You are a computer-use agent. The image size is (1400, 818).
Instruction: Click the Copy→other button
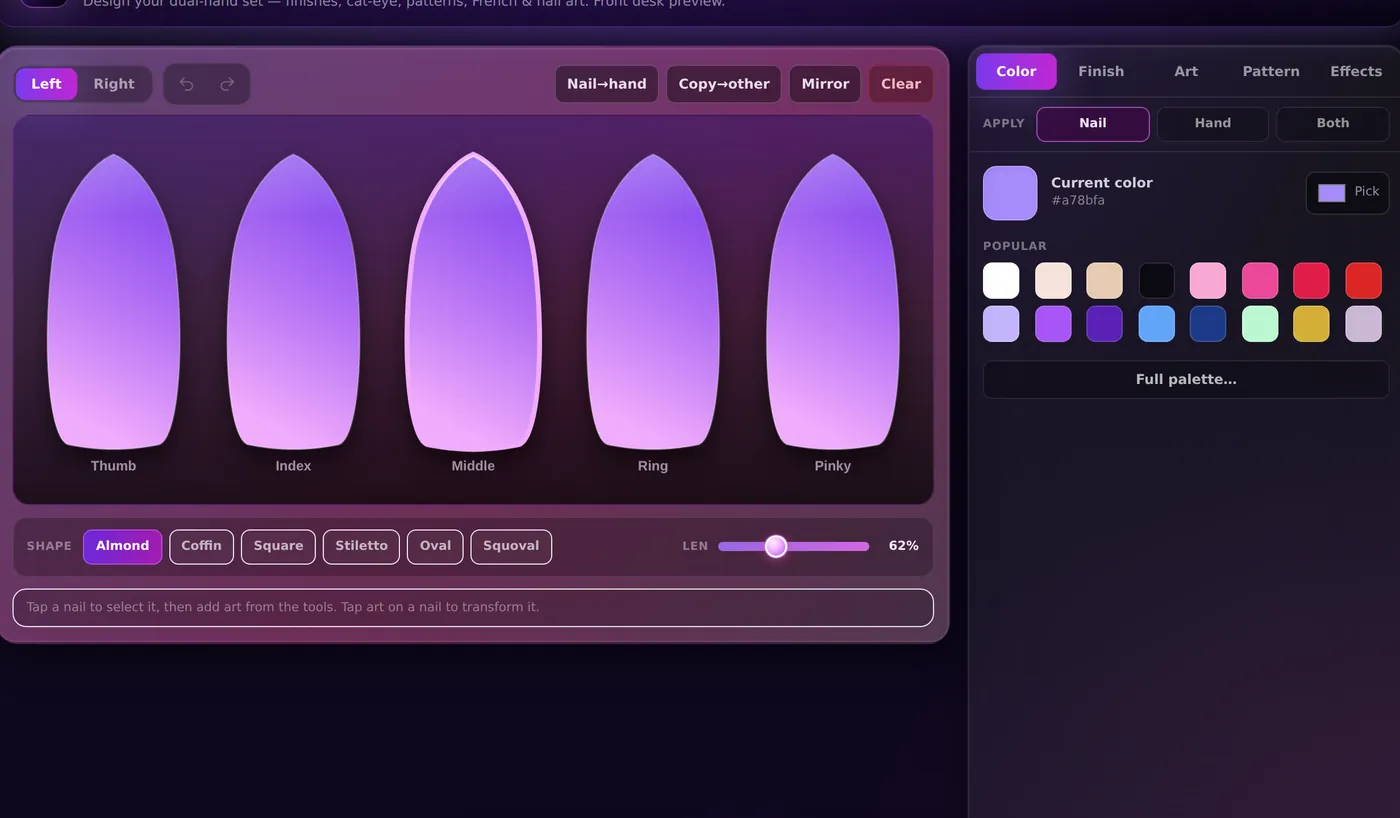(724, 84)
